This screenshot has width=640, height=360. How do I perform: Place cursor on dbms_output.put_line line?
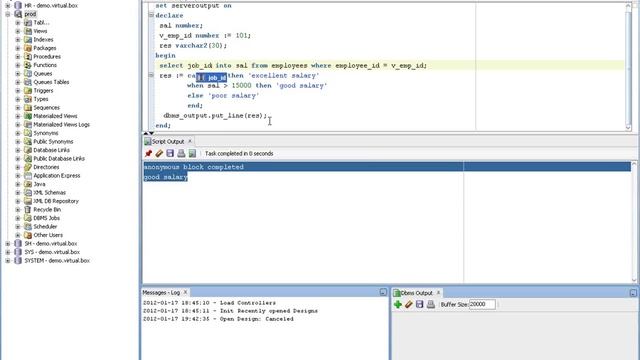point(215,116)
